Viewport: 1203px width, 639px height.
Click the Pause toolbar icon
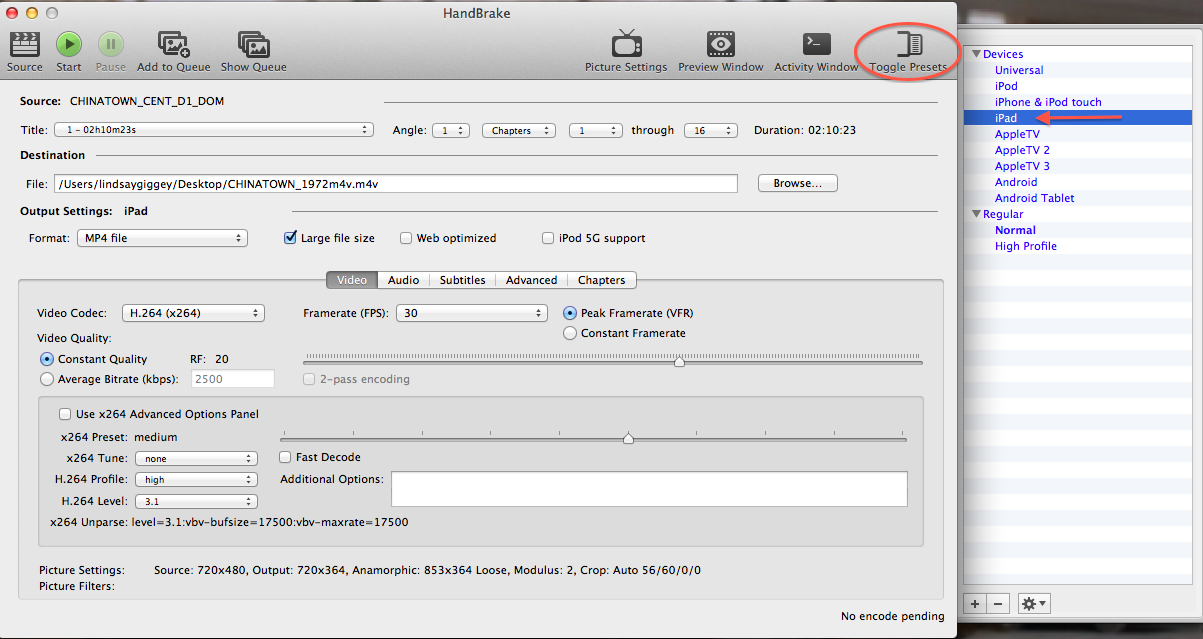pyautogui.click(x=111, y=44)
